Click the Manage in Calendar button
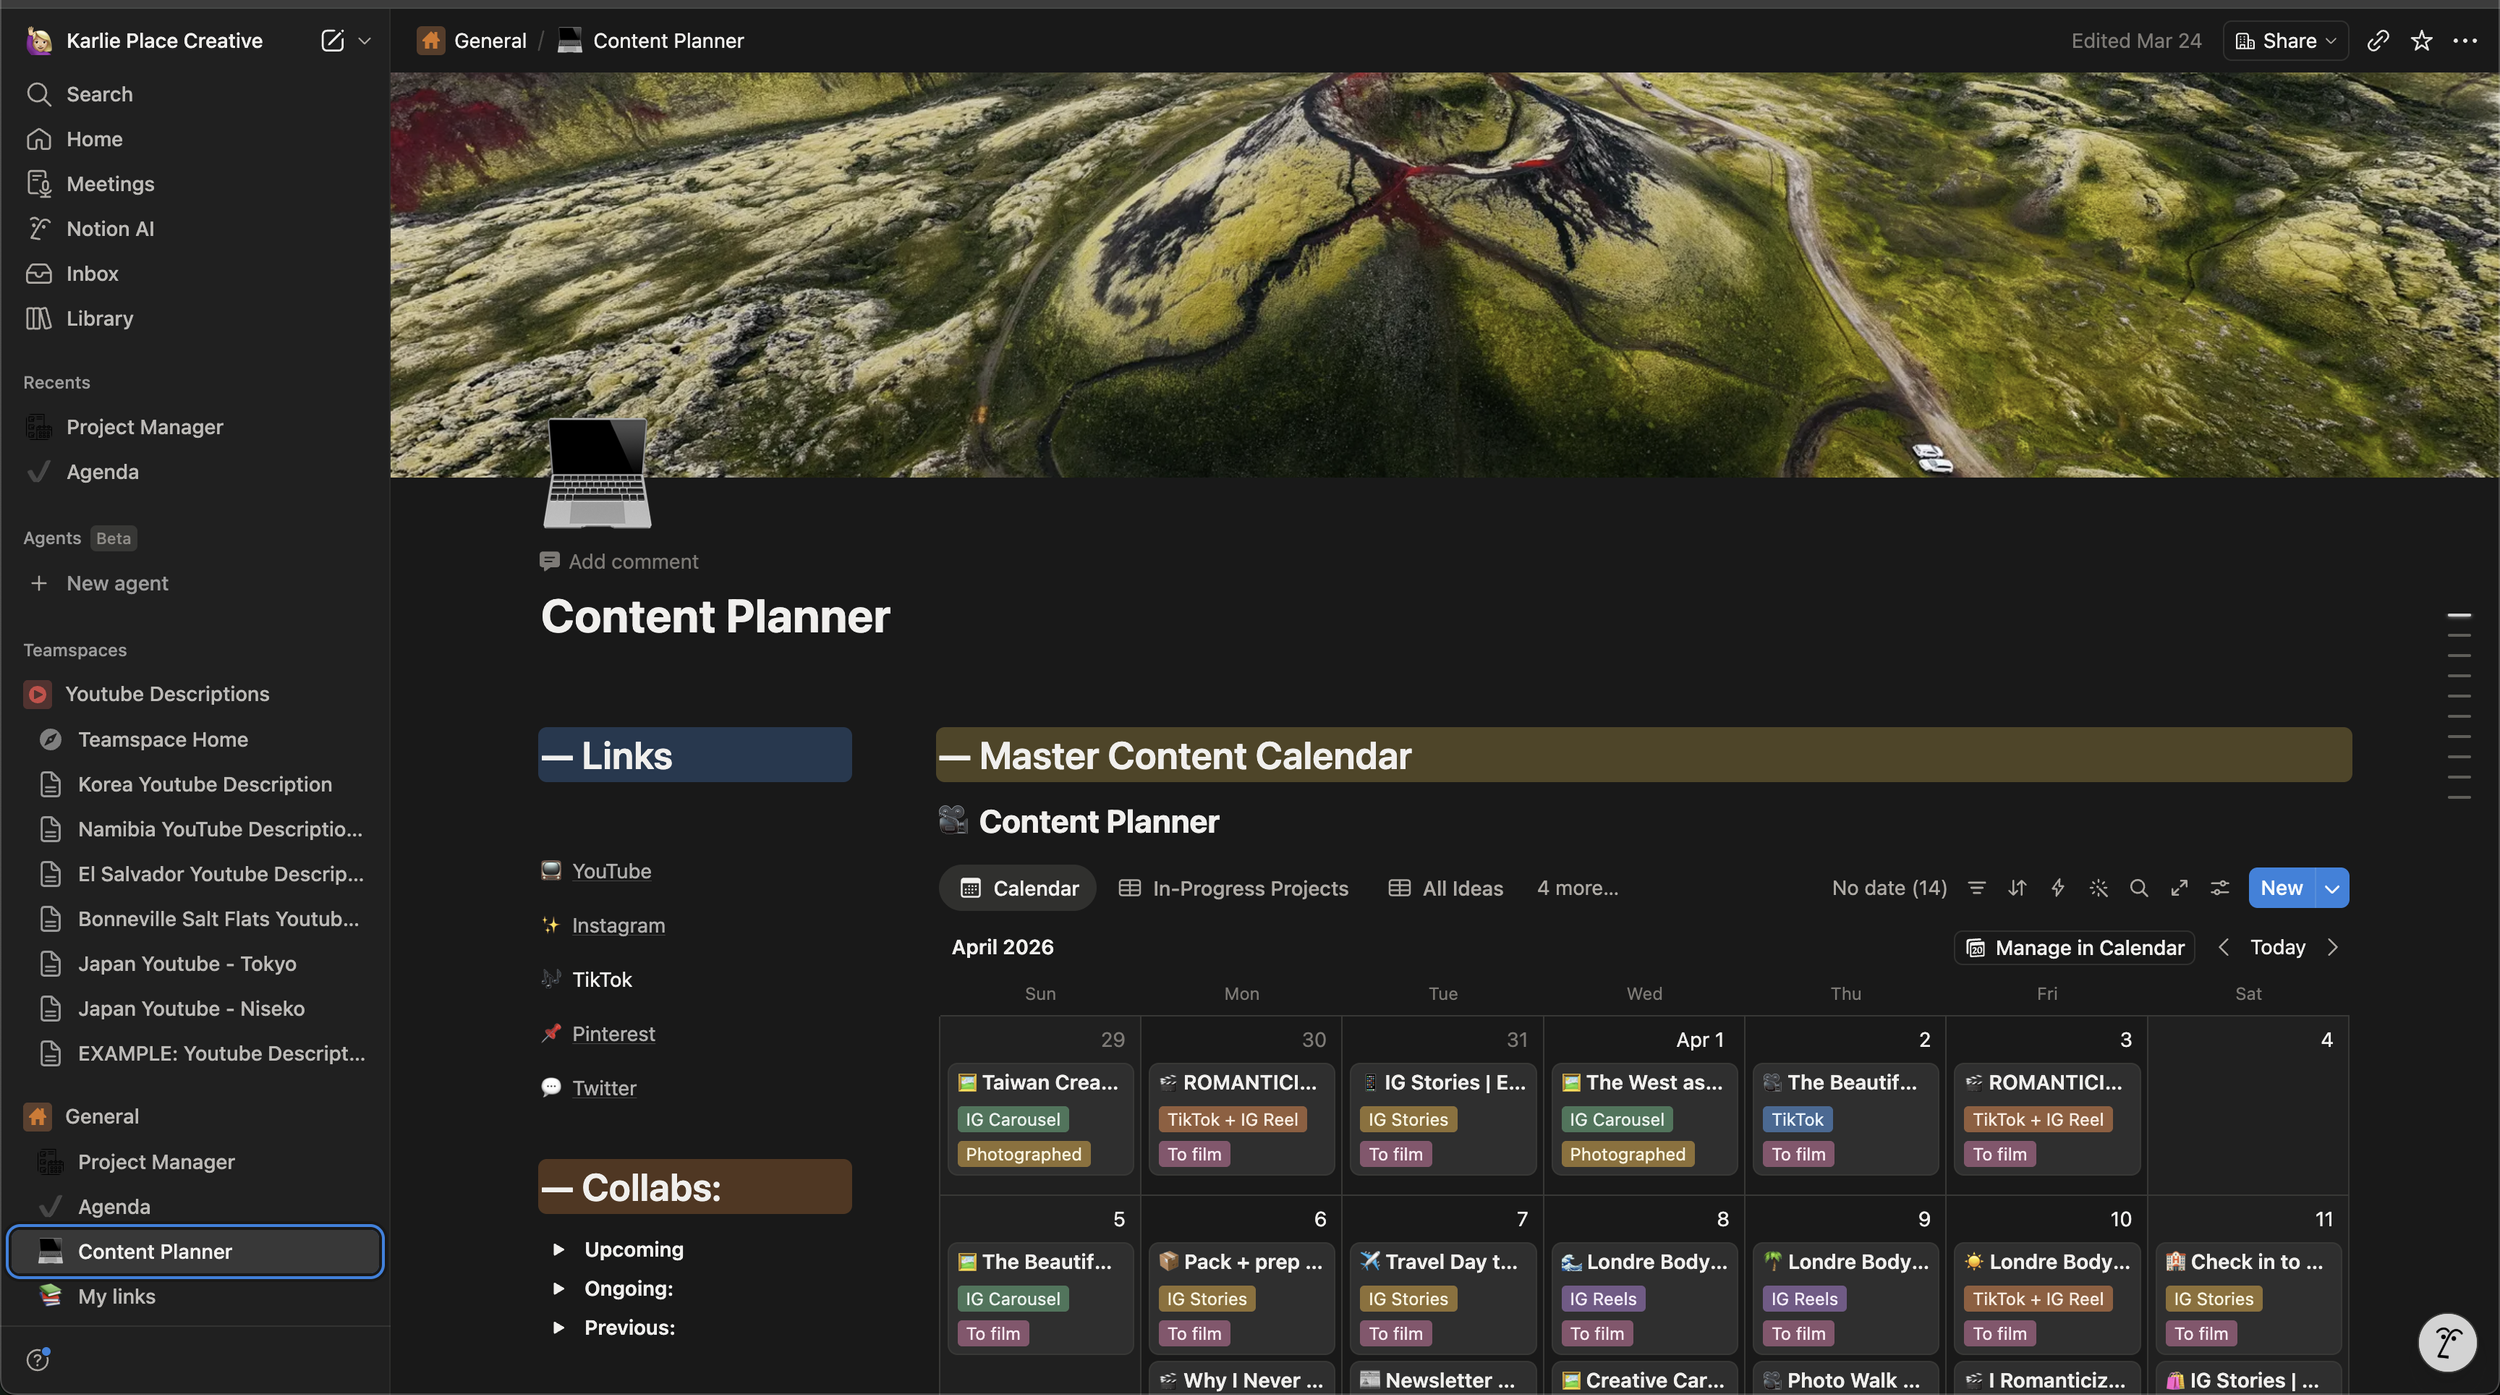This screenshot has height=1395, width=2500. [2075, 948]
